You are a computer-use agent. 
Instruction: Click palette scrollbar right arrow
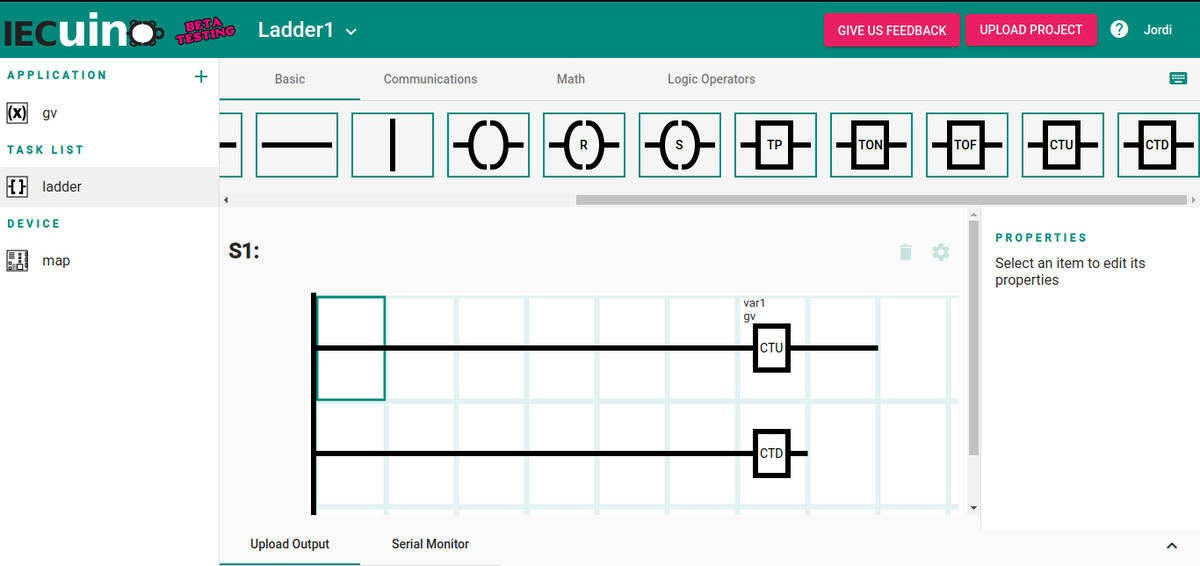[1194, 200]
